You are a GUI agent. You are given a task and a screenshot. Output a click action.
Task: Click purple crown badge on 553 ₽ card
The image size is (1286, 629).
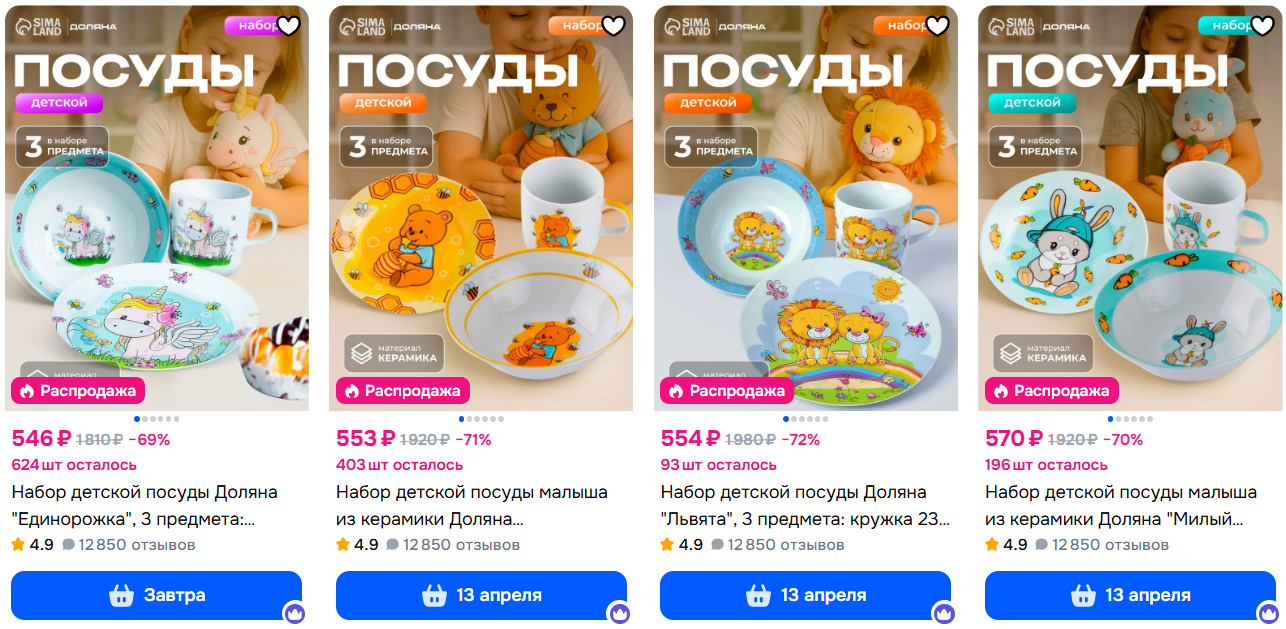coord(619,613)
